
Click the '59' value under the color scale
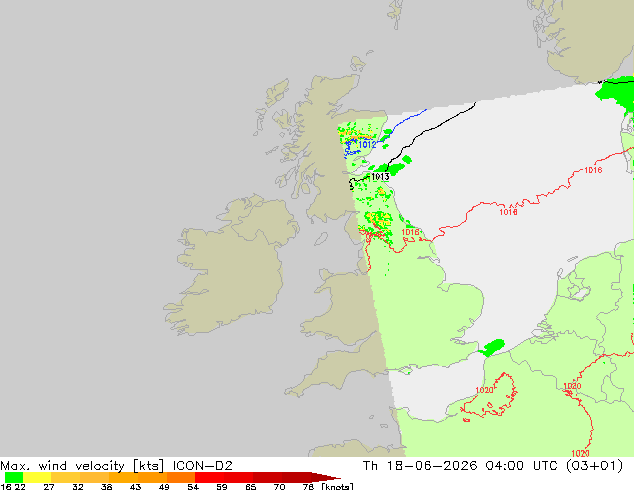(x=222, y=487)
